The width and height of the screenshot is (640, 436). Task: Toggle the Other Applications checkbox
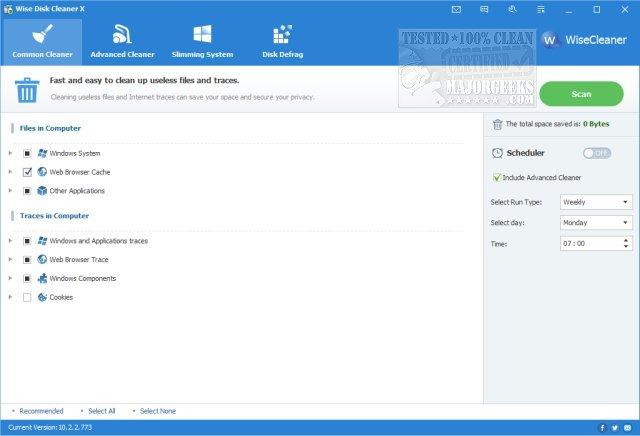click(27, 191)
